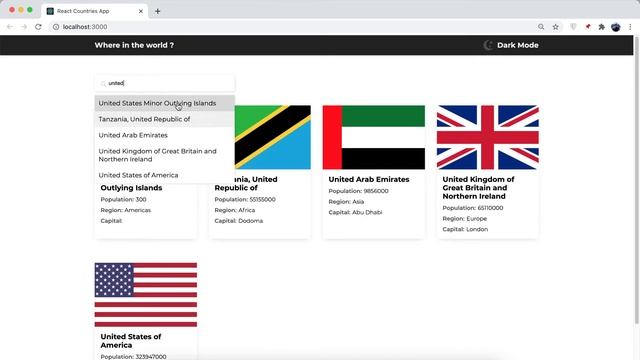The image size is (640, 360).
Task: Click Capital: Abu Dhabi text
Action: click(x=355, y=212)
